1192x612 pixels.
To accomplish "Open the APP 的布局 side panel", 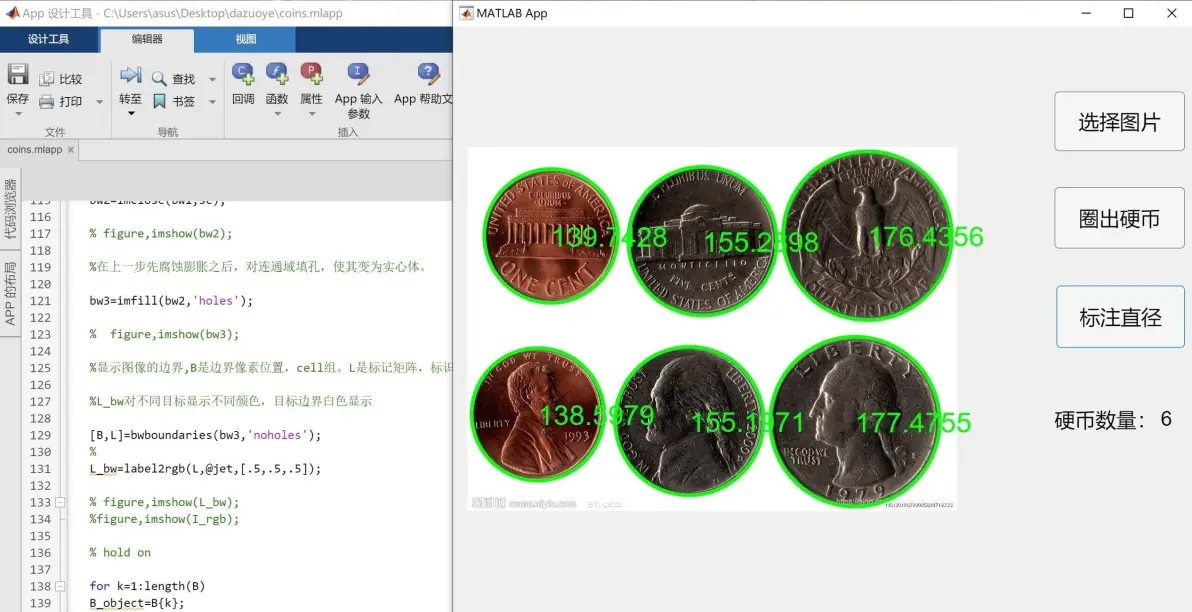I will [x=10, y=293].
